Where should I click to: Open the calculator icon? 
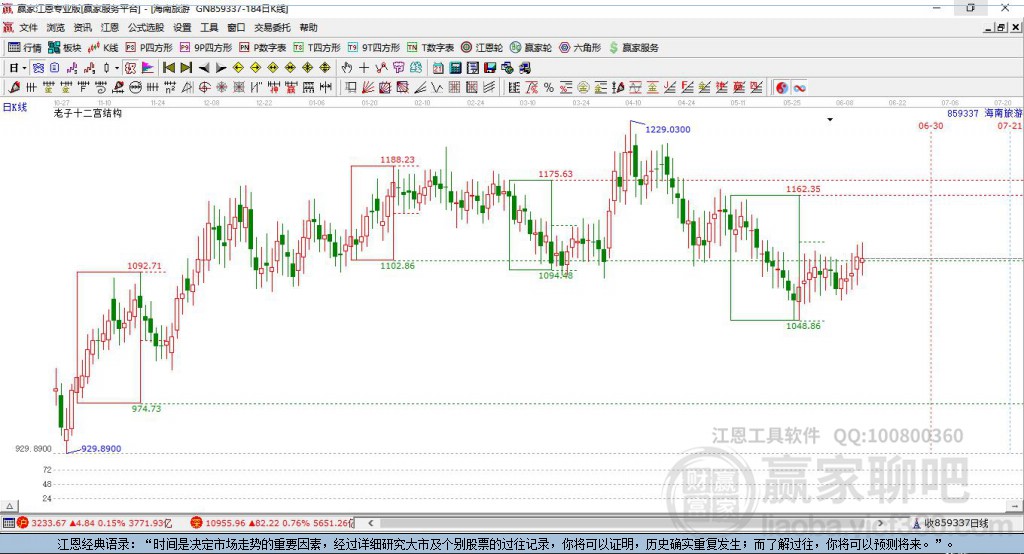pos(455,68)
